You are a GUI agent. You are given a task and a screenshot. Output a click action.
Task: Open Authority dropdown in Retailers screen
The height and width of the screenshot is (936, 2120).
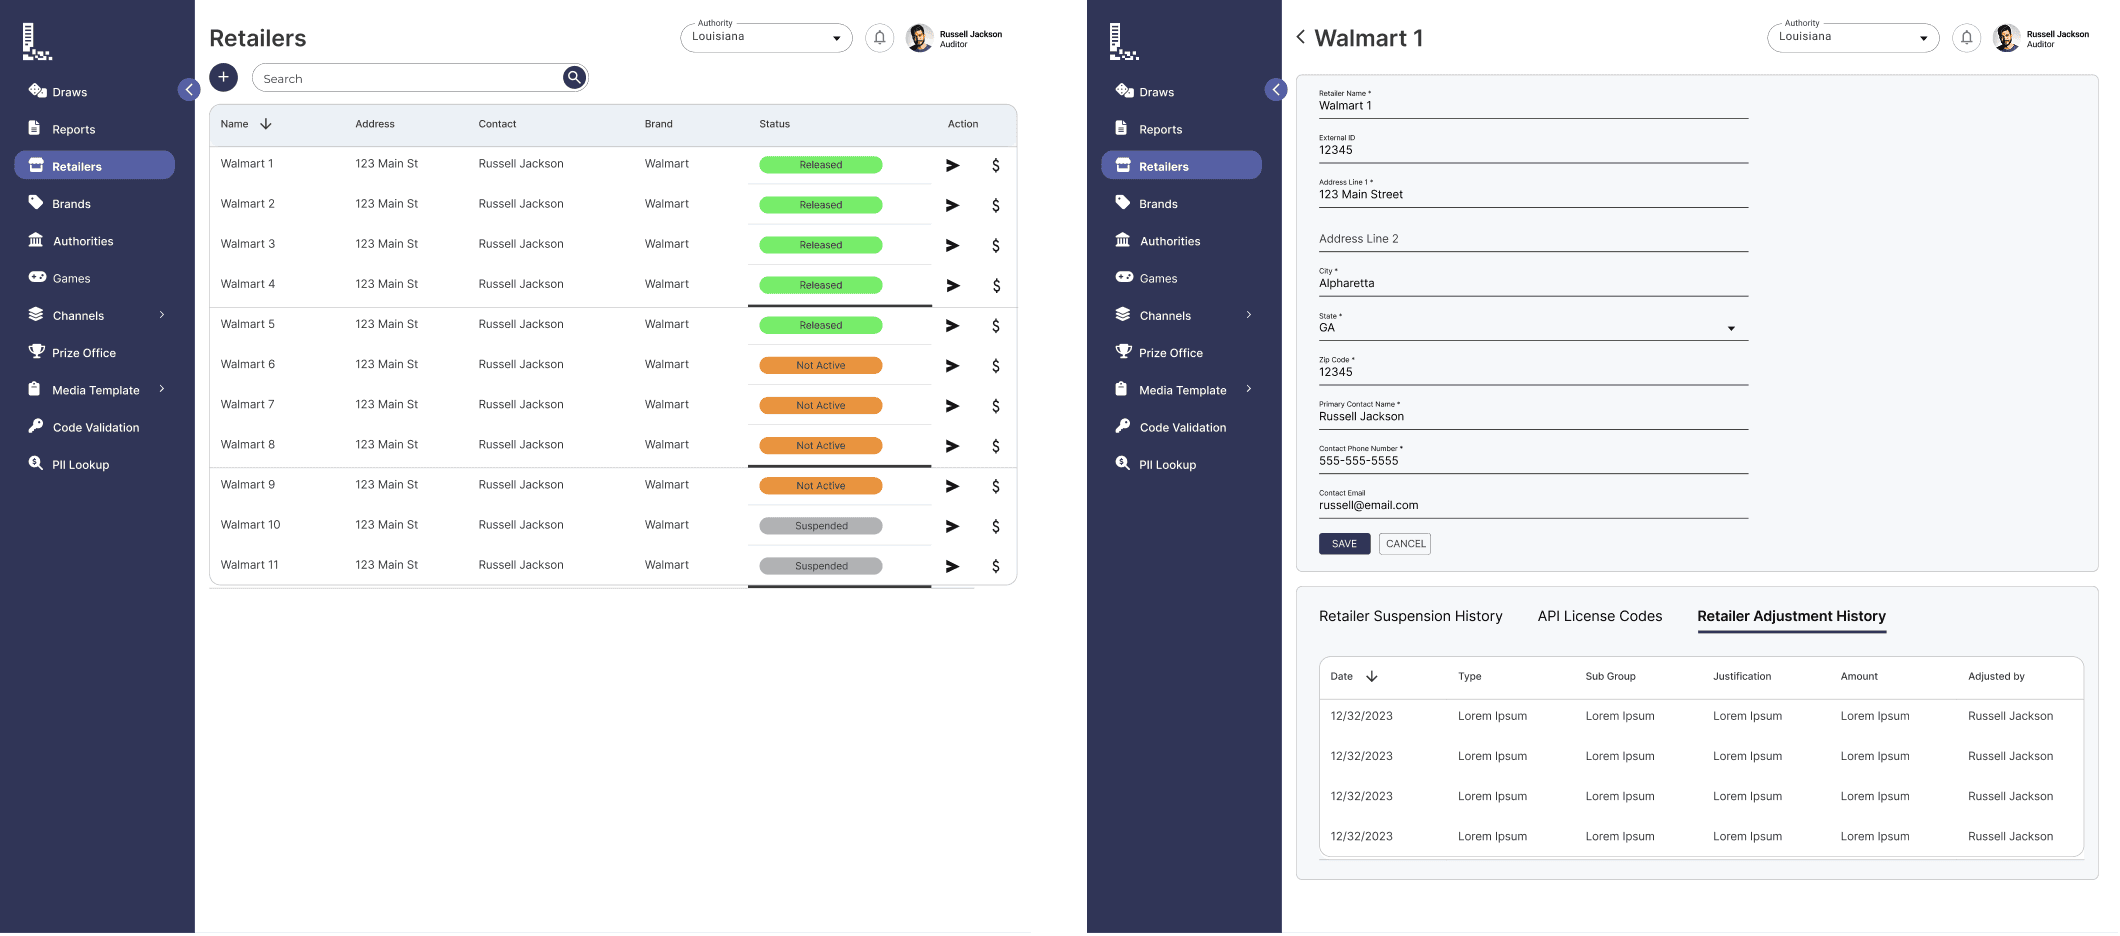766,38
